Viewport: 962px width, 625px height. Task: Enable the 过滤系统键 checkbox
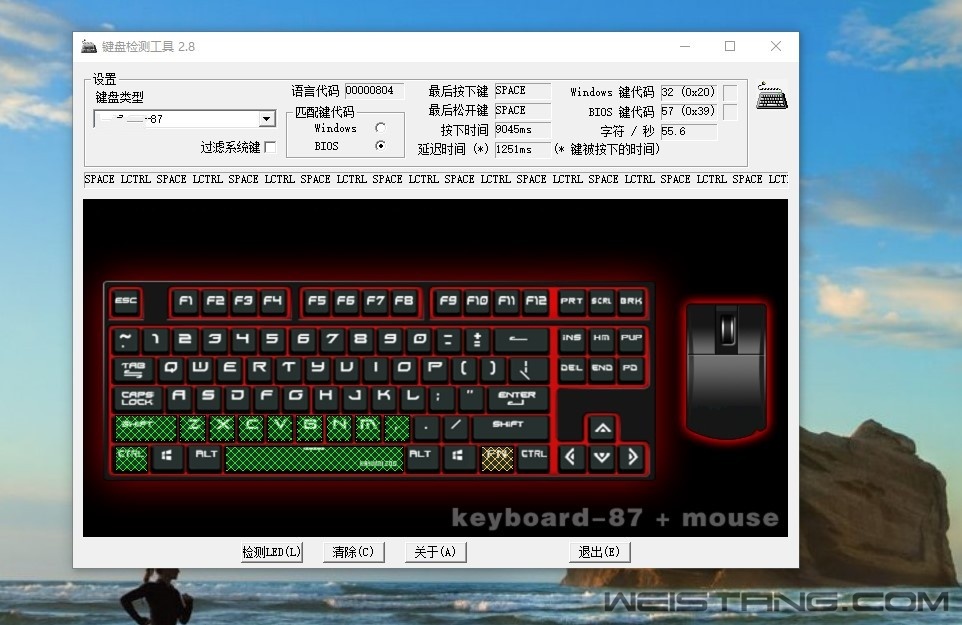click(x=269, y=148)
